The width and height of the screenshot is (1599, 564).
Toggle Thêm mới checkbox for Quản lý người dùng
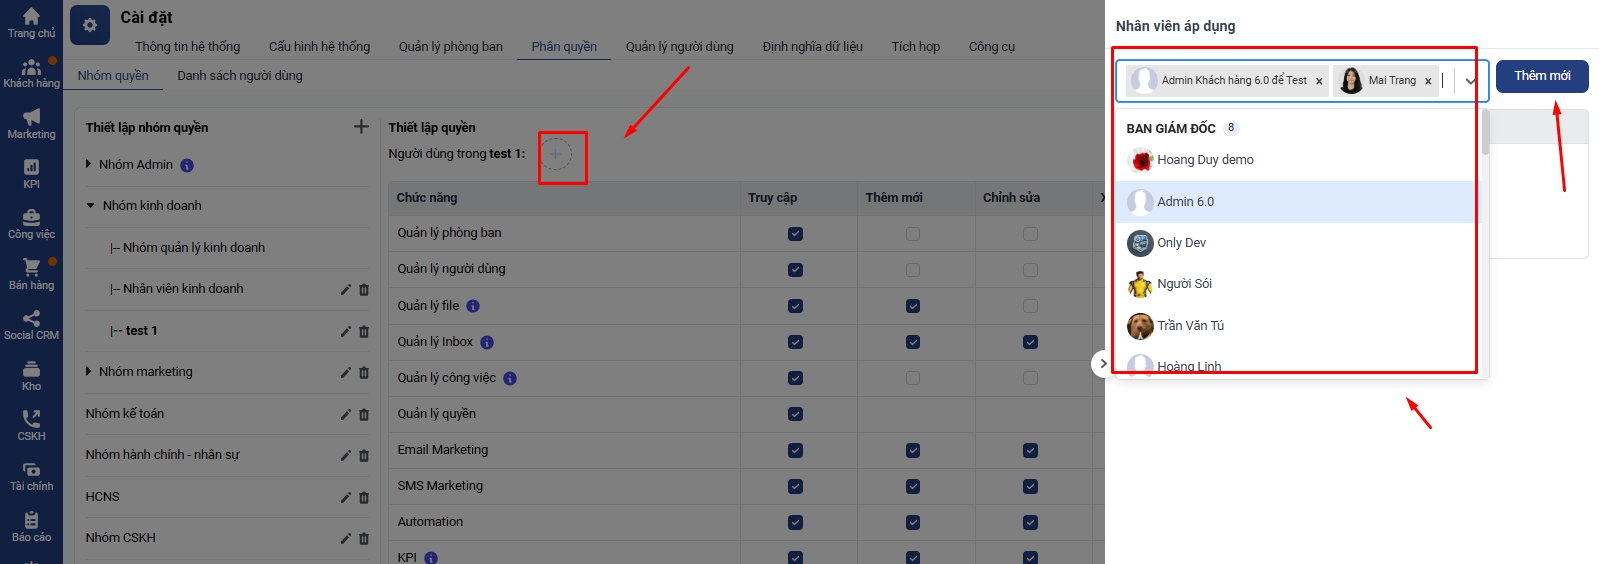coord(912,270)
